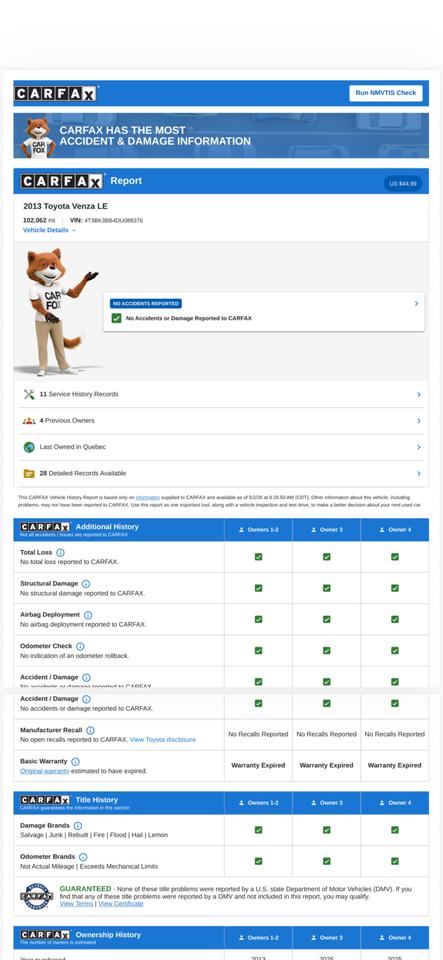Open the Manufacturer Recall info icon
The image size is (443, 960).
[90, 730]
